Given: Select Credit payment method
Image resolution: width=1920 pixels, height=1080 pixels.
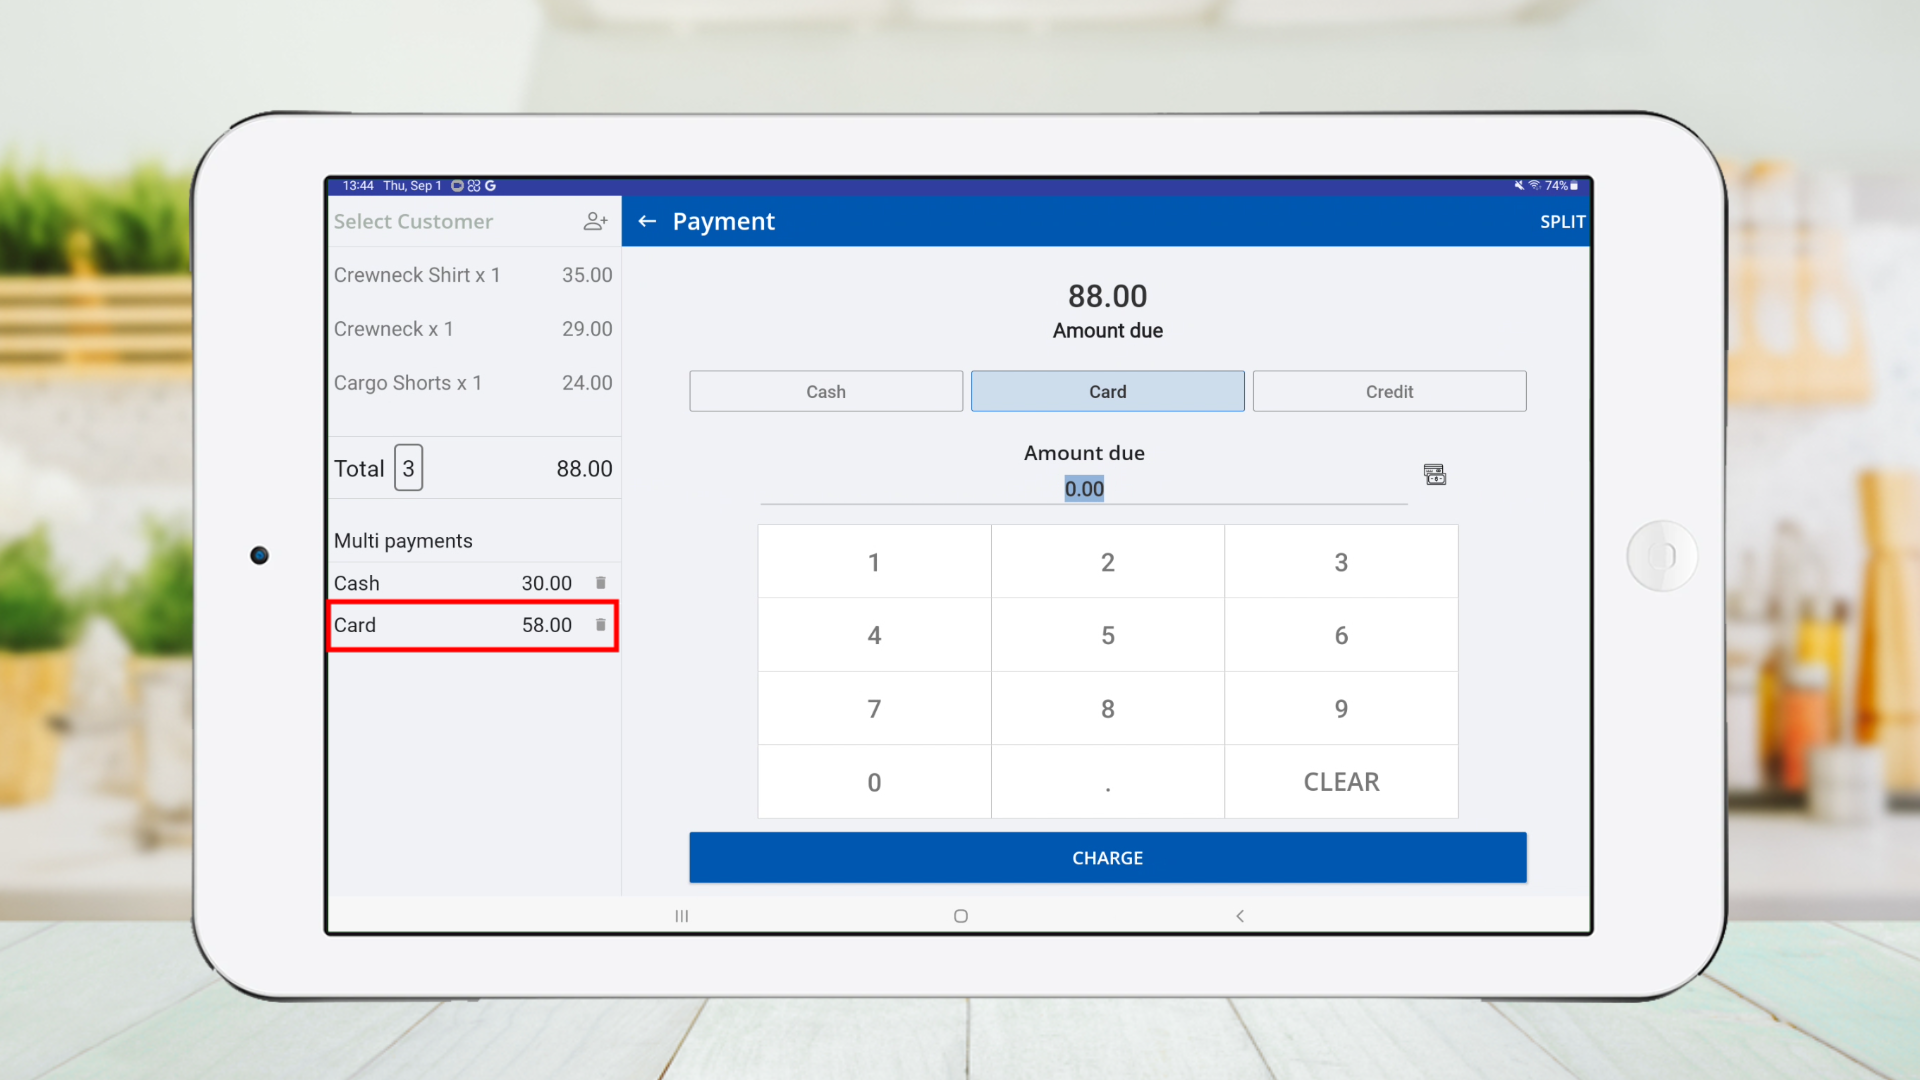Looking at the screenshot, I should (x=1389, y=391).
